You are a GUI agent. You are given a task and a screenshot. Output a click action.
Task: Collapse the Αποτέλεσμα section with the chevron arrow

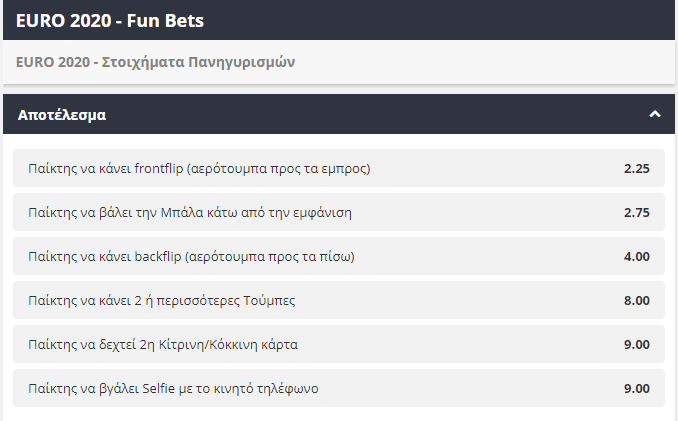[655, 114]
